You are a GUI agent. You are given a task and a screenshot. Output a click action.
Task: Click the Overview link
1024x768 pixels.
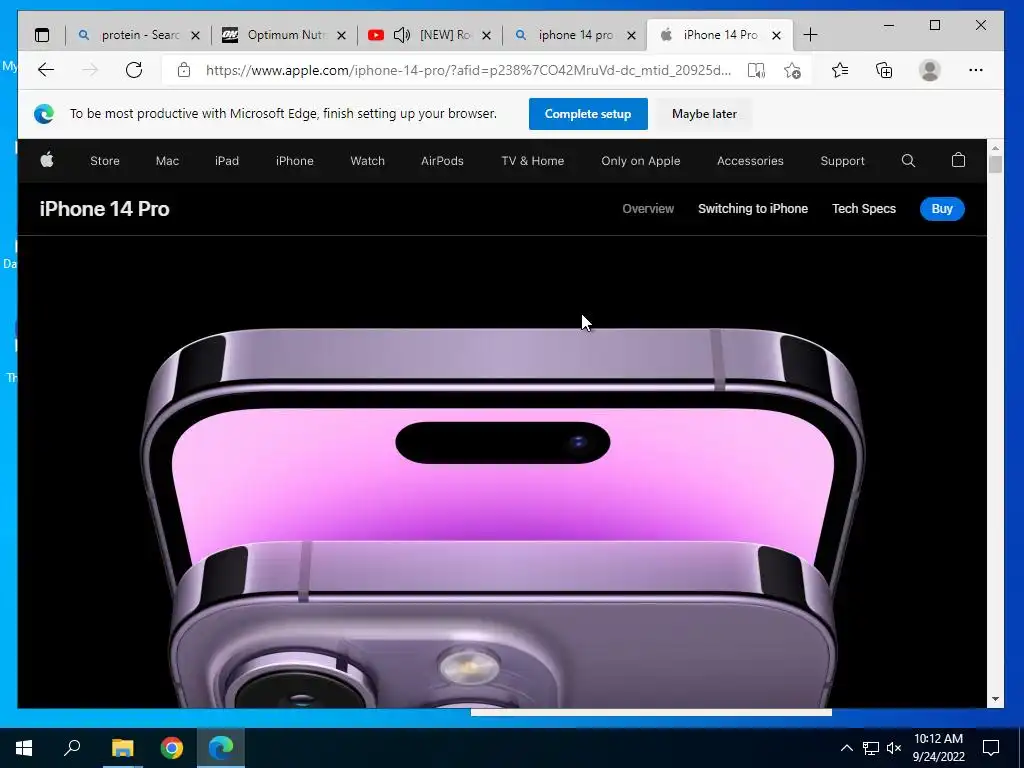coord(648,209)
